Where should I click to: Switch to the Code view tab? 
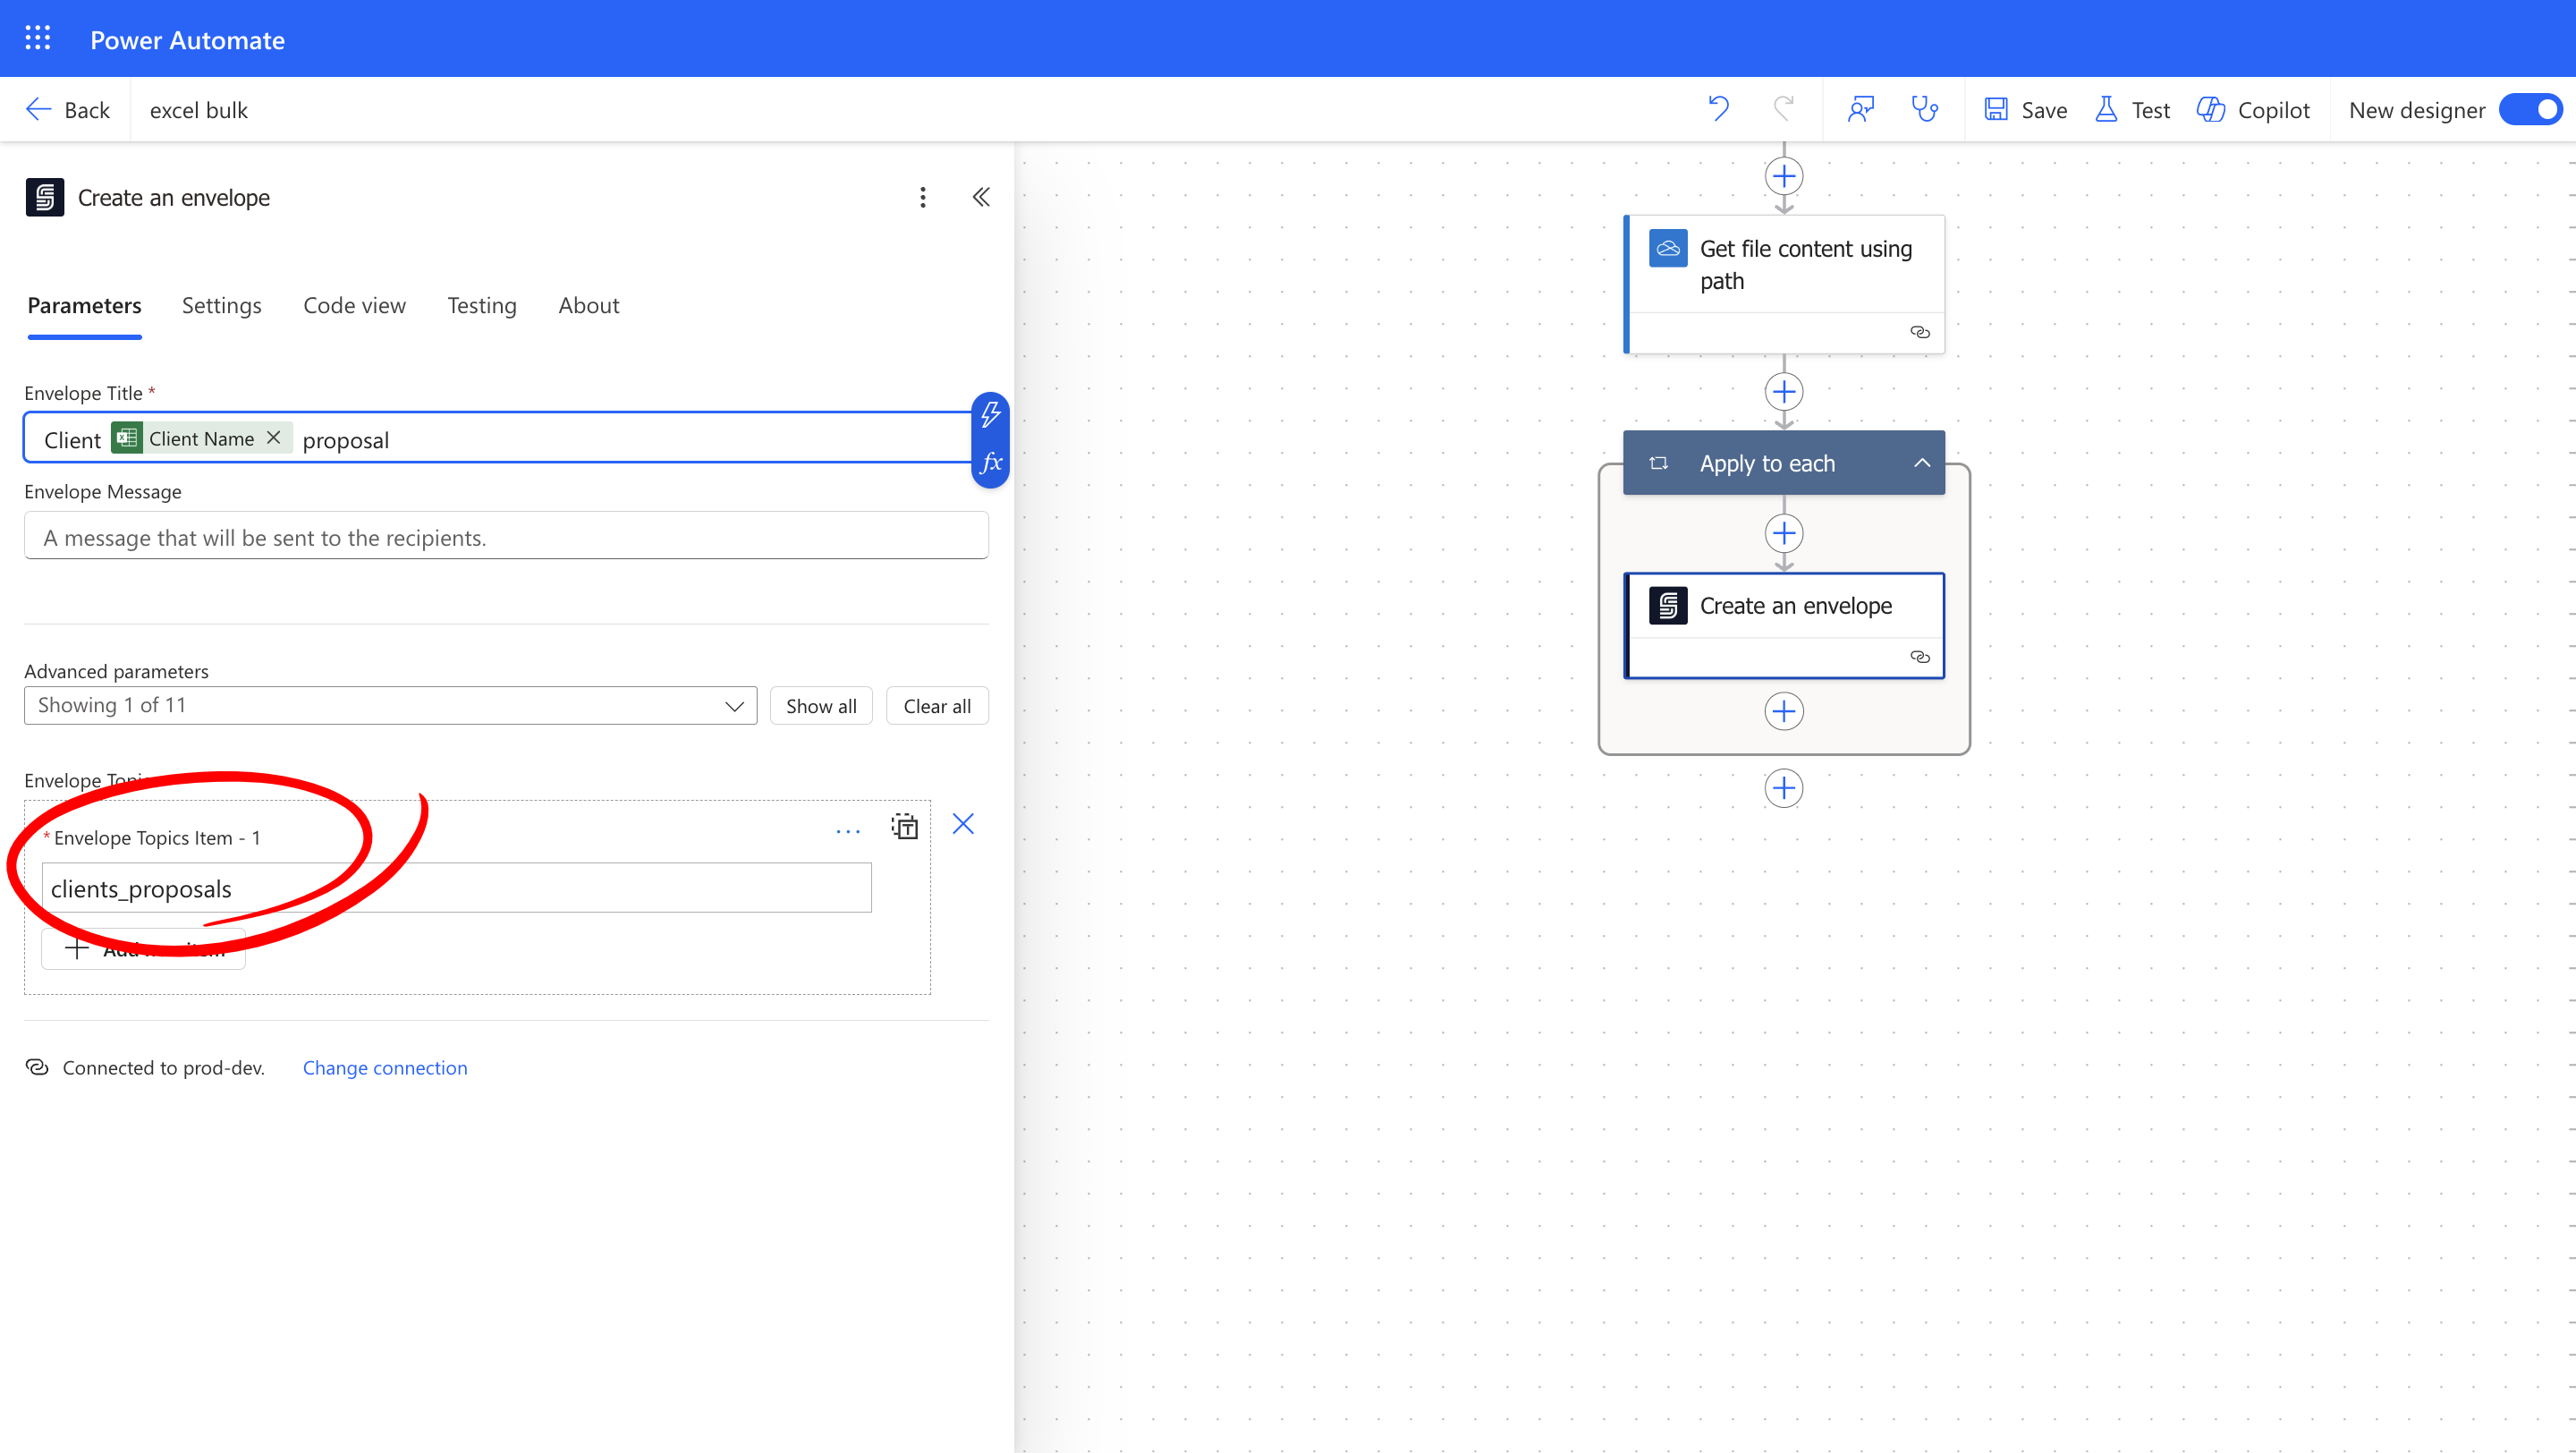pos(354,305)
